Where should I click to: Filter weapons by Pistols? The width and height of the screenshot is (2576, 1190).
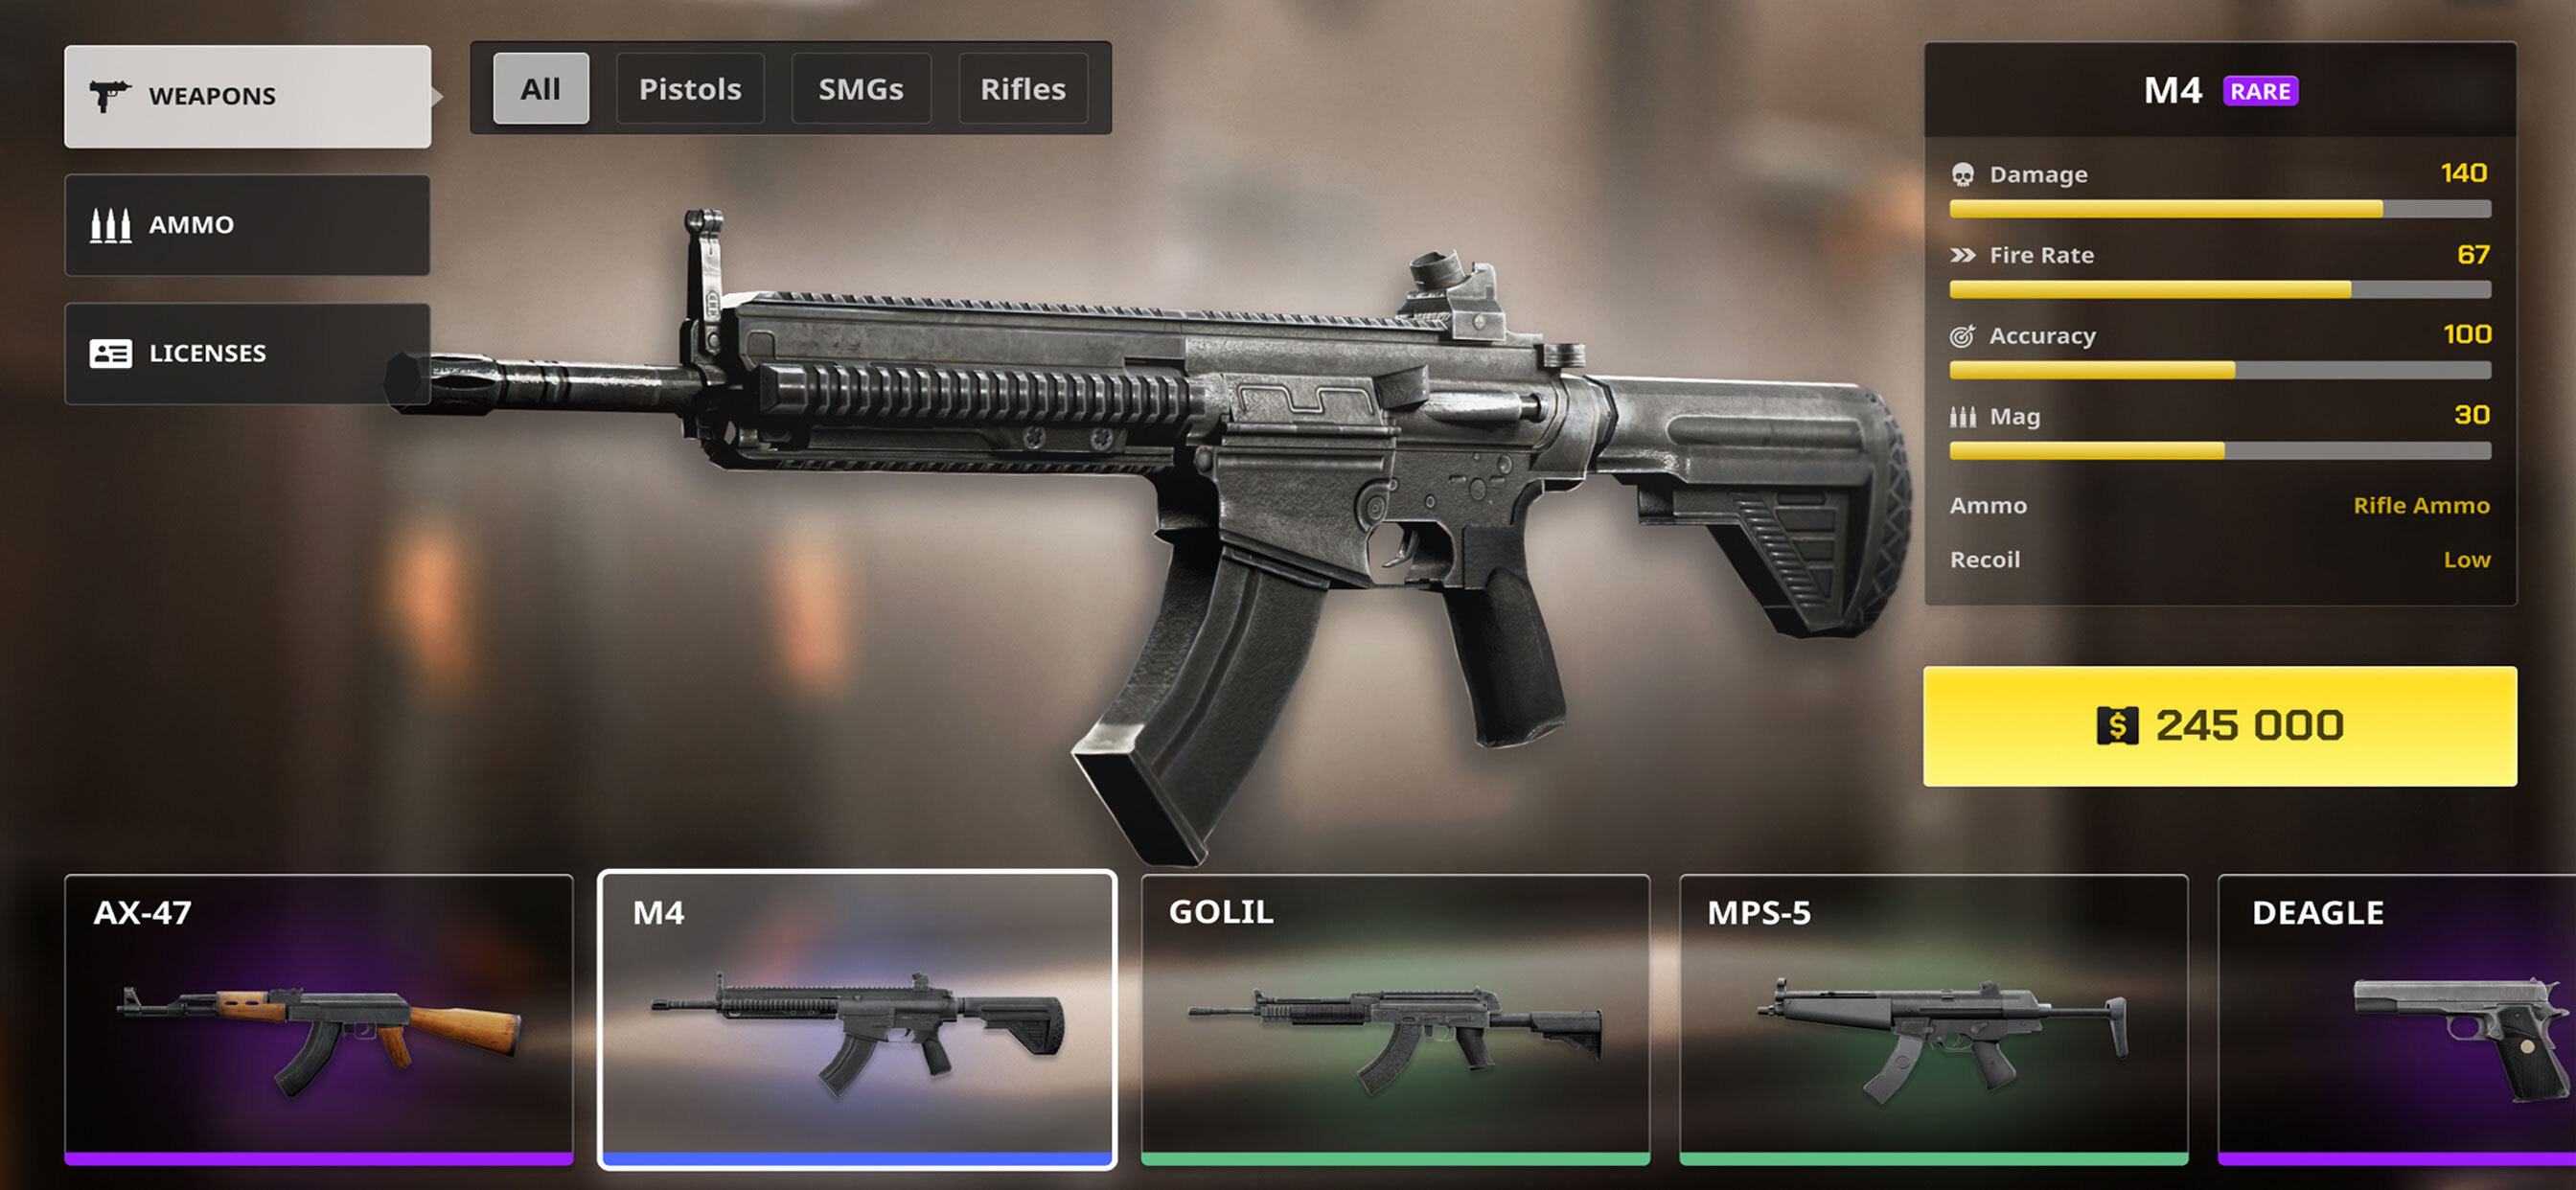click(x=690, y=89)
